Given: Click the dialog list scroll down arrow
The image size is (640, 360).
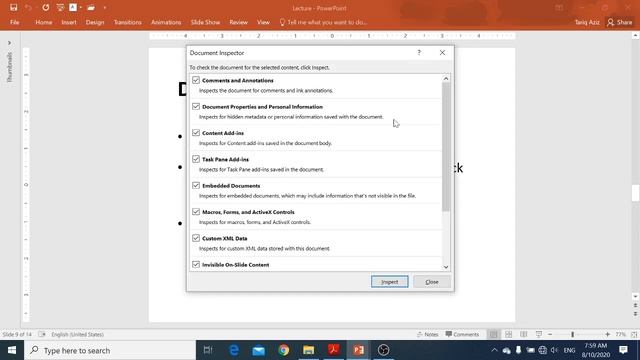Looking at the screenshot, I should pyautogui.click(x=446, y=267).
